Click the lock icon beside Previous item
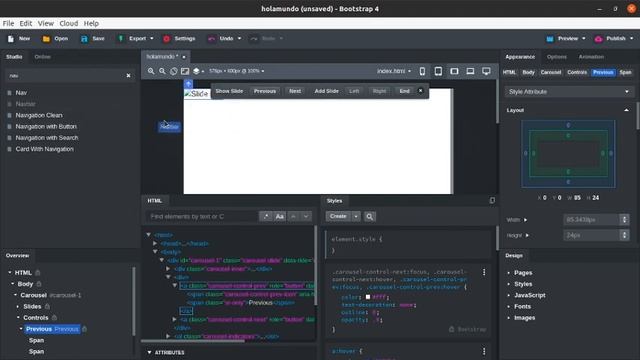The width and height of the screenshot is (640, 360). pyautogui.click(x=84, y=329)
